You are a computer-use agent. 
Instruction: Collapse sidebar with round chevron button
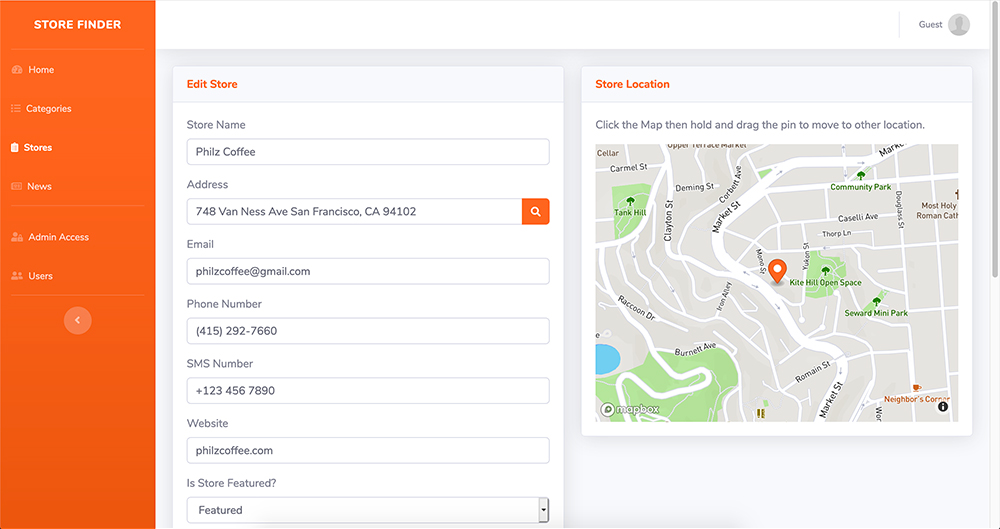[x=78, y=320]
